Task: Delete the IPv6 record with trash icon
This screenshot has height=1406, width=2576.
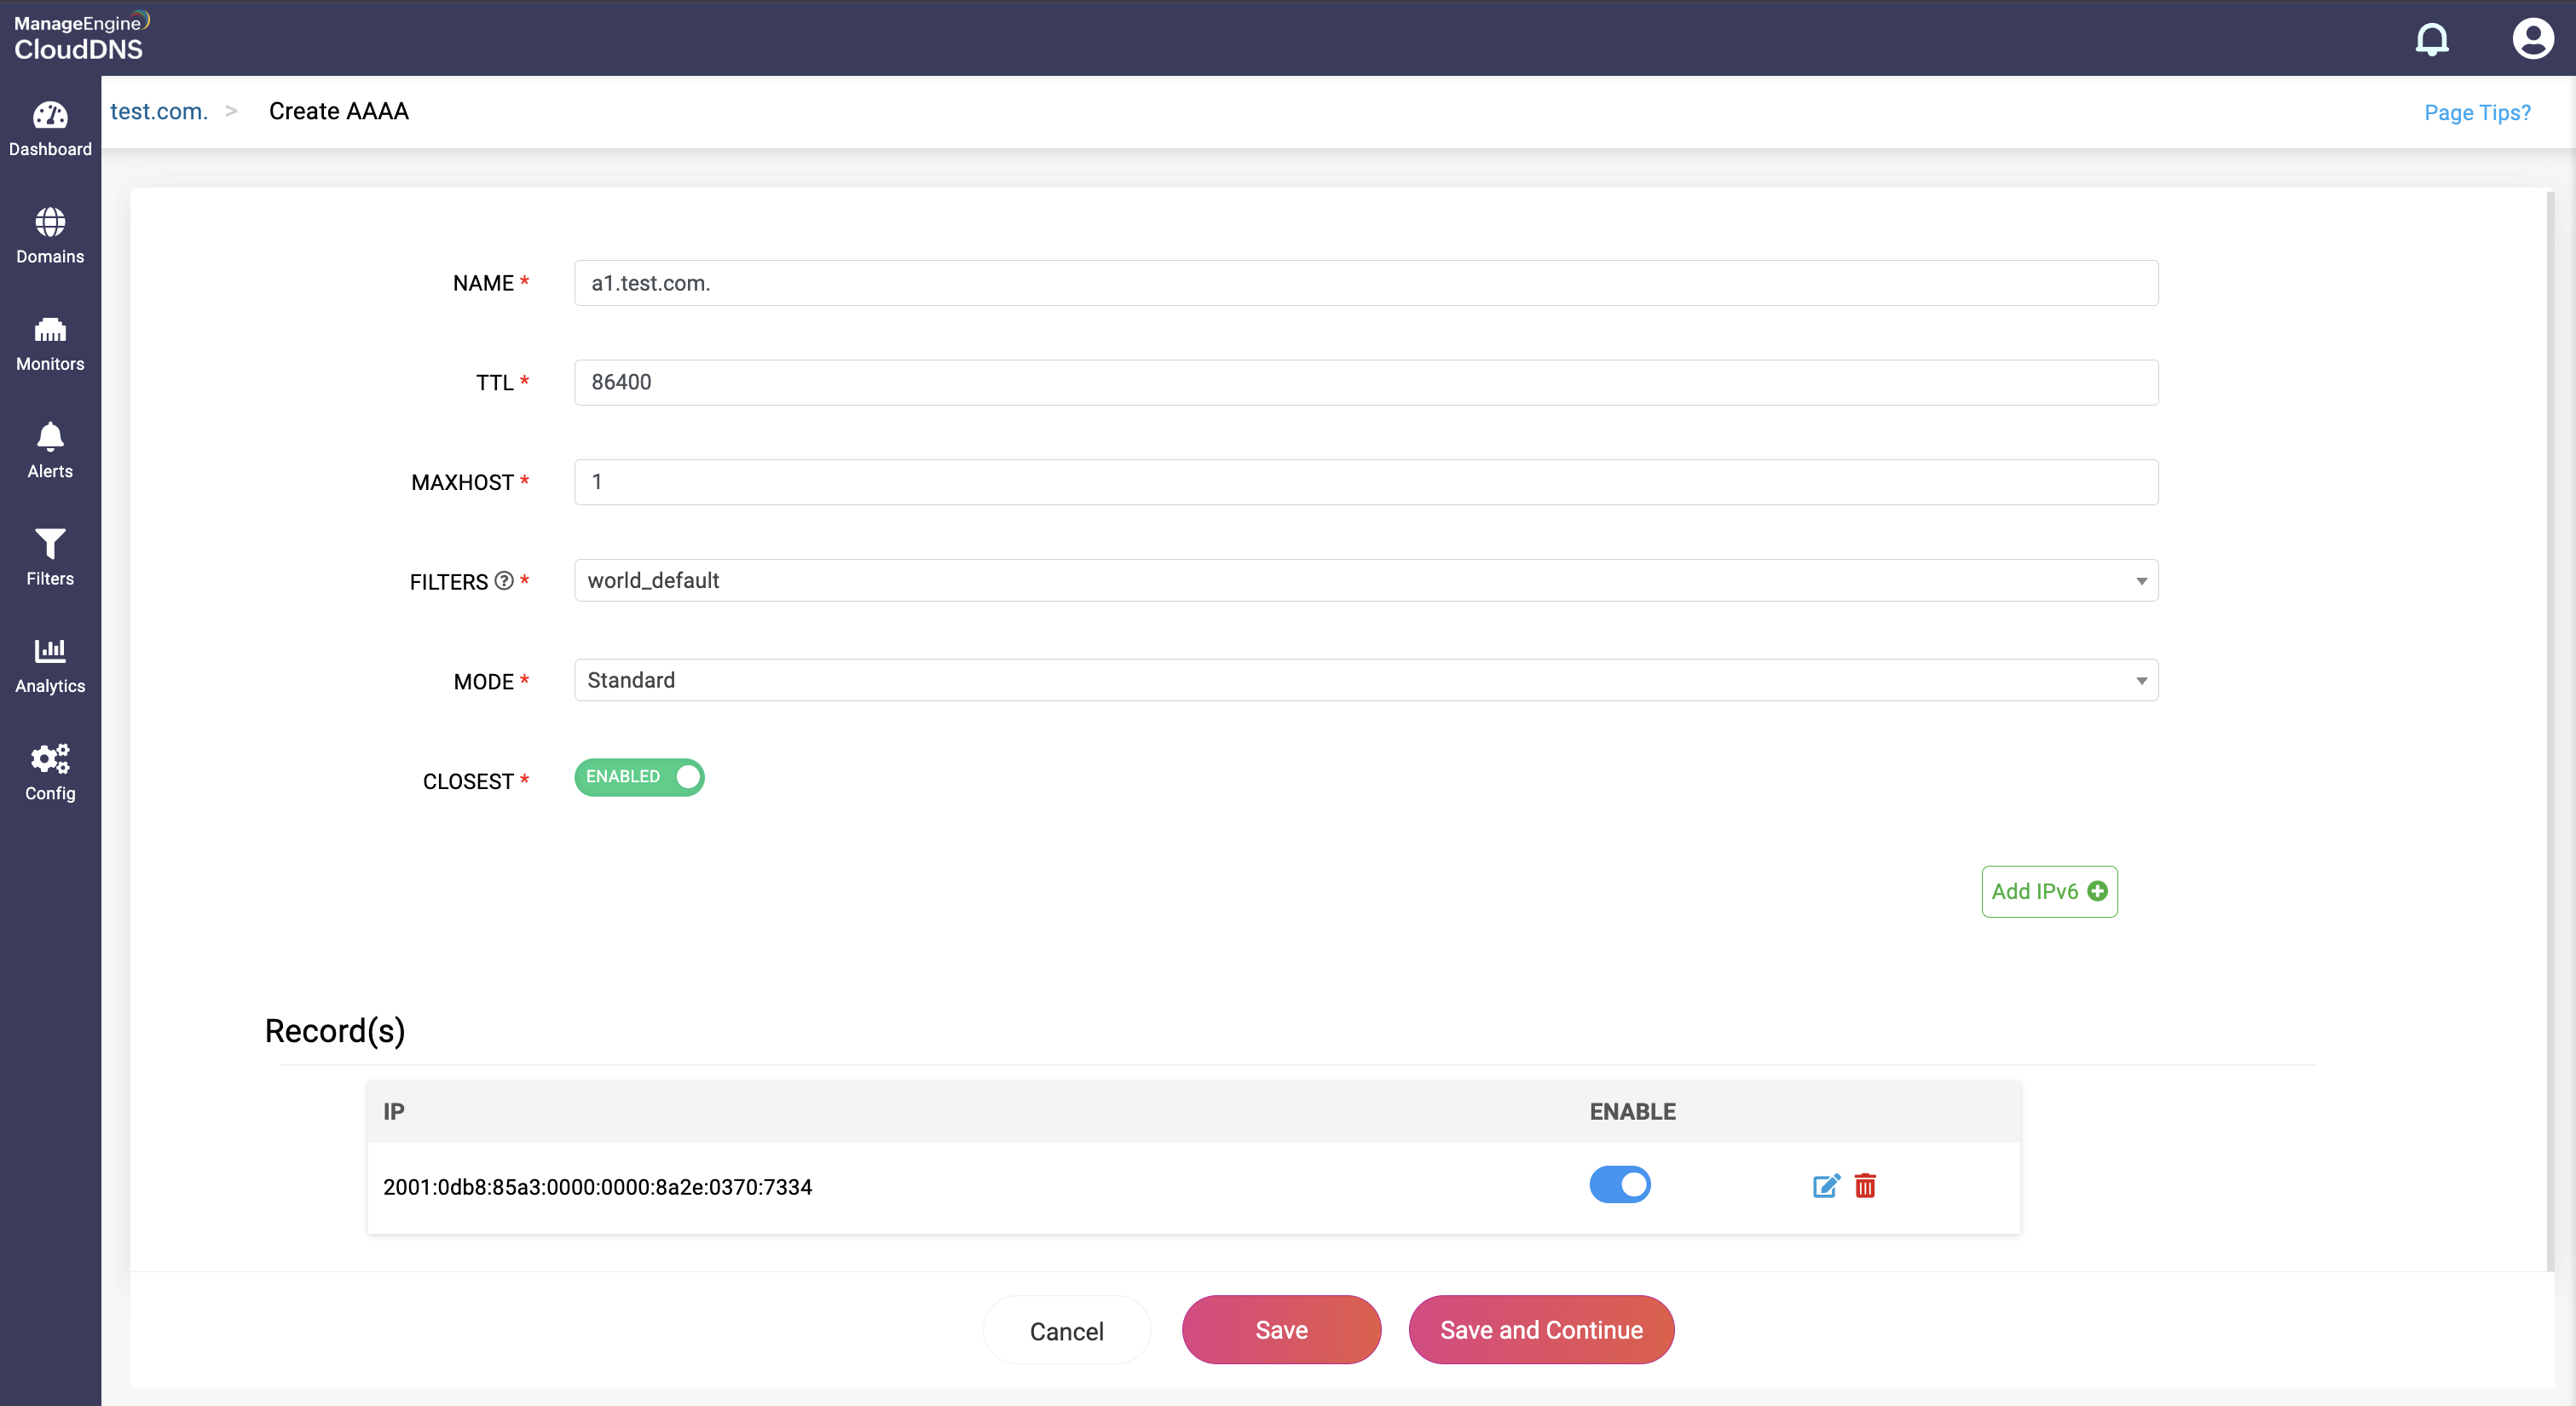Action: tap(1865, 1186)
